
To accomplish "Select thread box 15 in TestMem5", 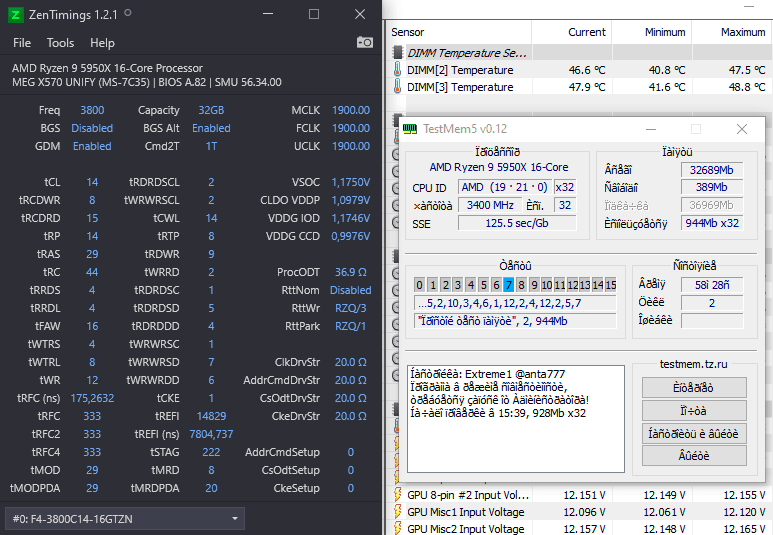I will 611,285.
